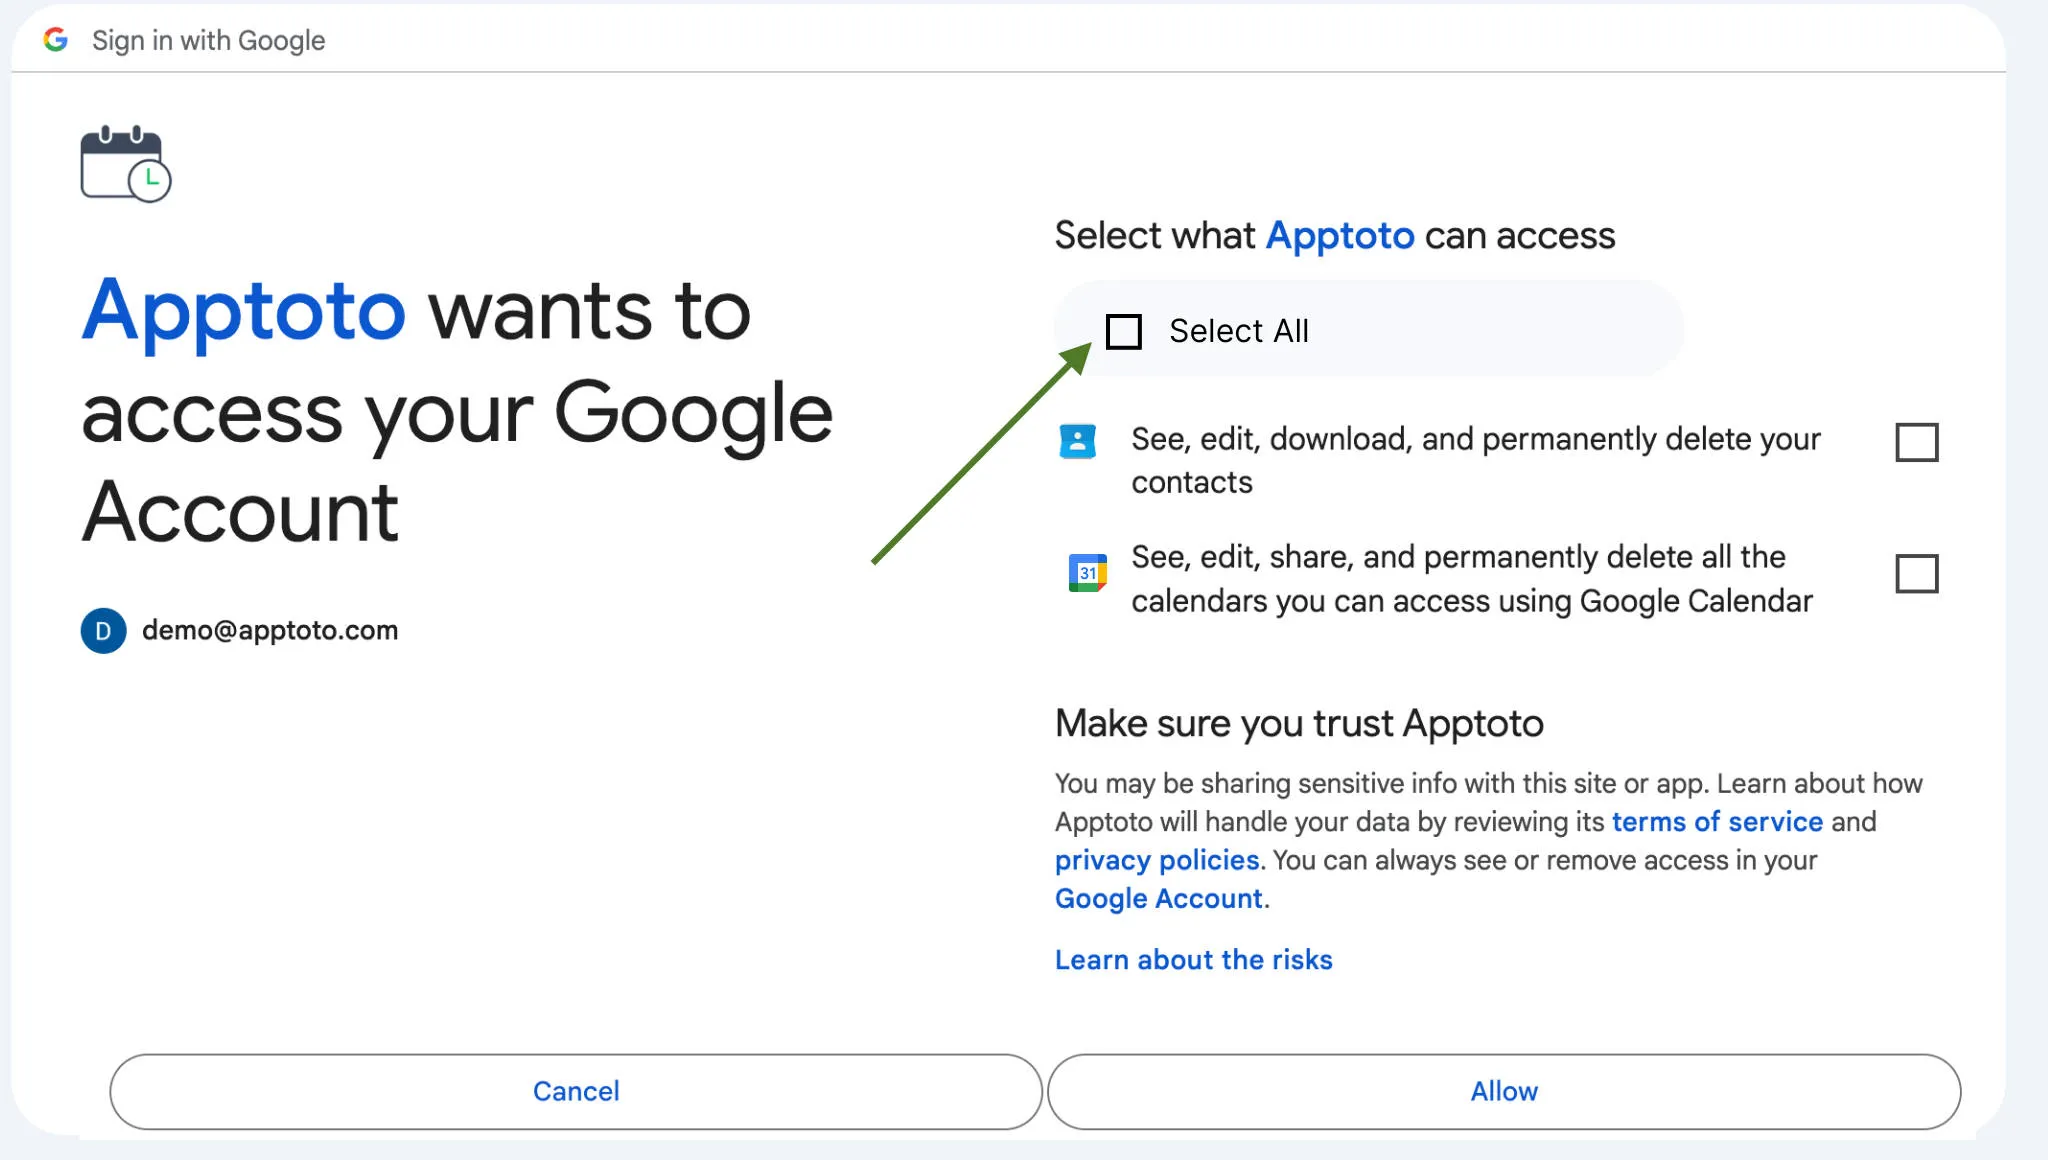The height and width of the screenshot is (1160, 2048).
Task: Enable the Google Calendar access checkbox
Action: pyautogui.click(x=1917, y=573)
